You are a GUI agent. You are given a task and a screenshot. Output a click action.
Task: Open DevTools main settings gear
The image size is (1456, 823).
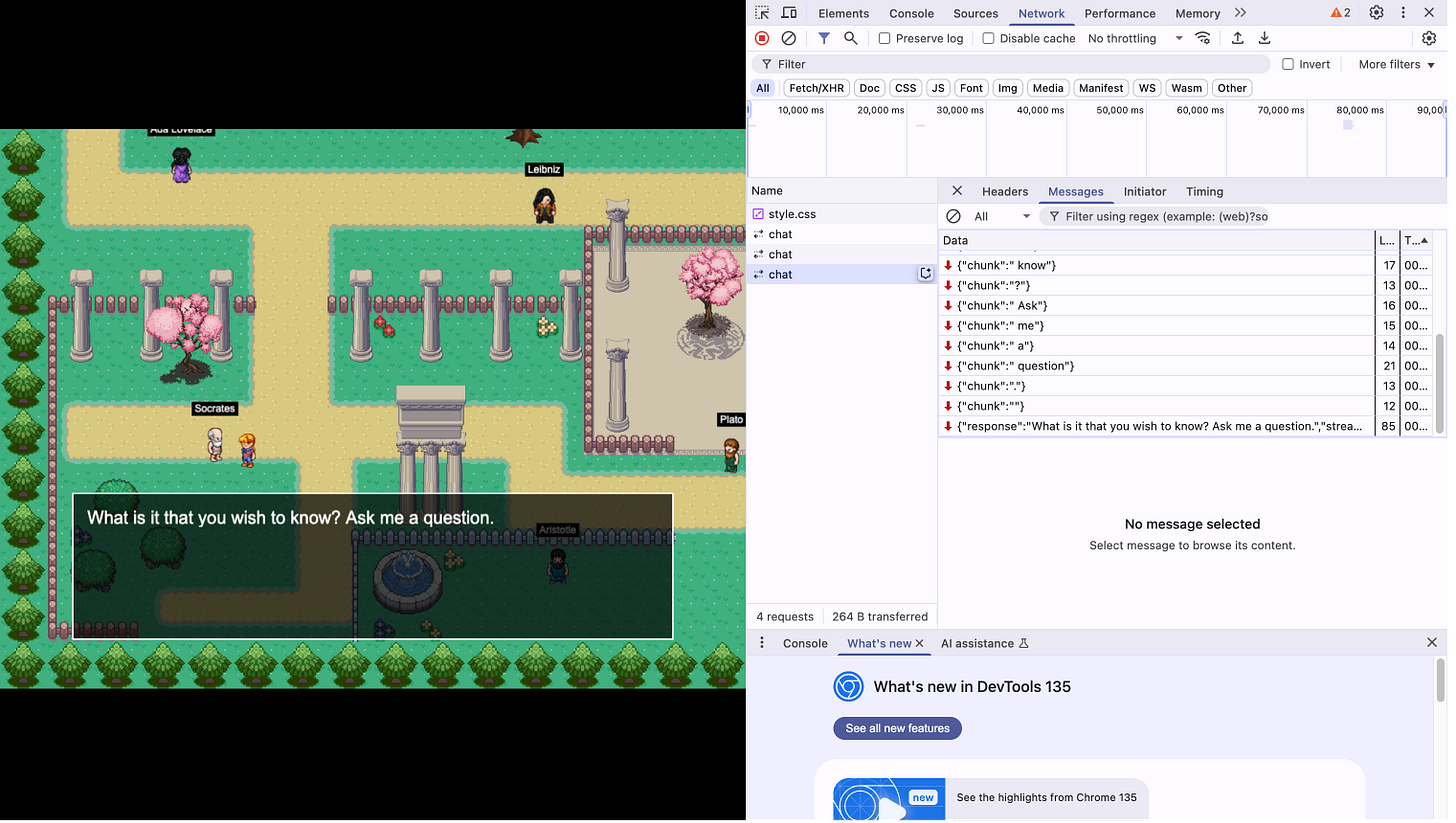(x=1377, y=13)
